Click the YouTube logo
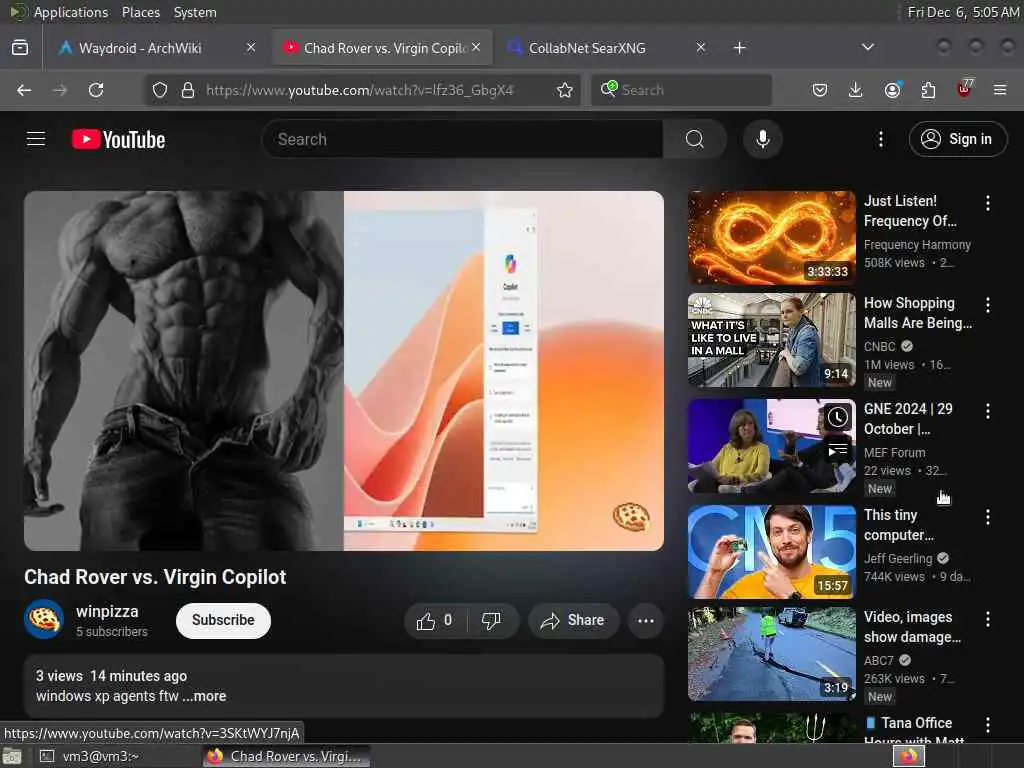This screenshot has width=1024, height=768. [118, 139]
